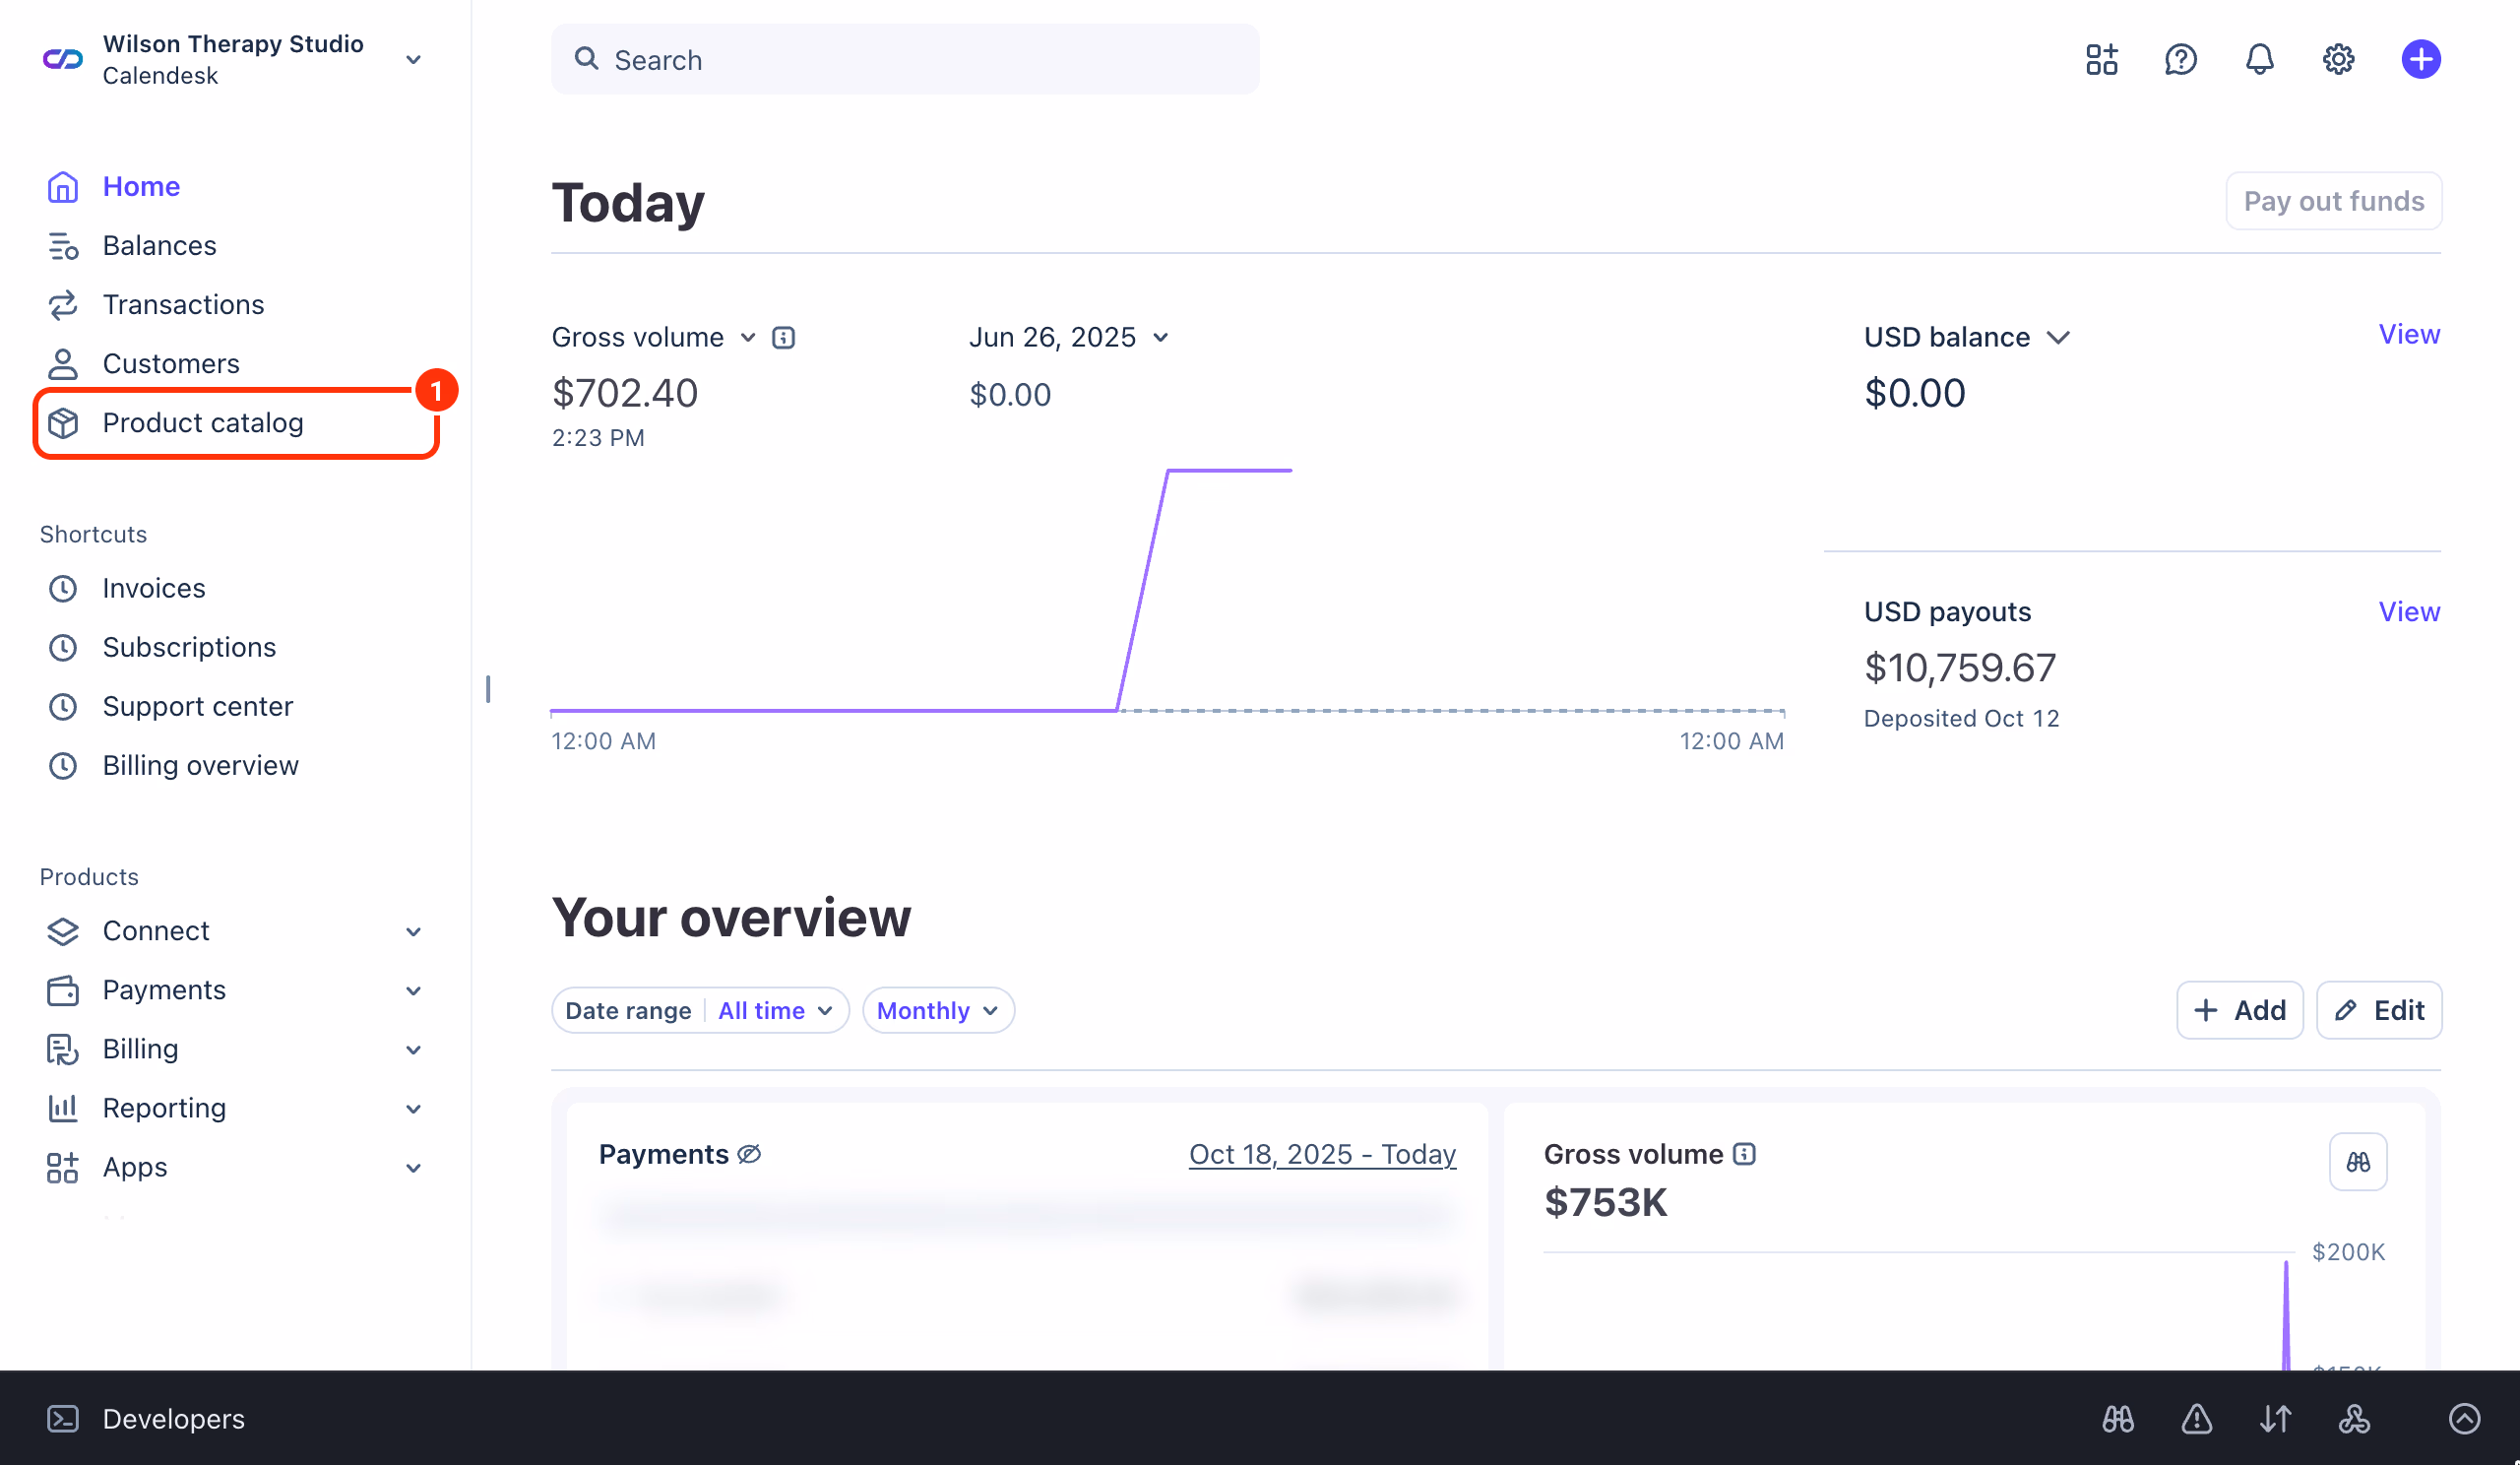Open notifications bell

pyautogui.click(x=2259, y=60)
